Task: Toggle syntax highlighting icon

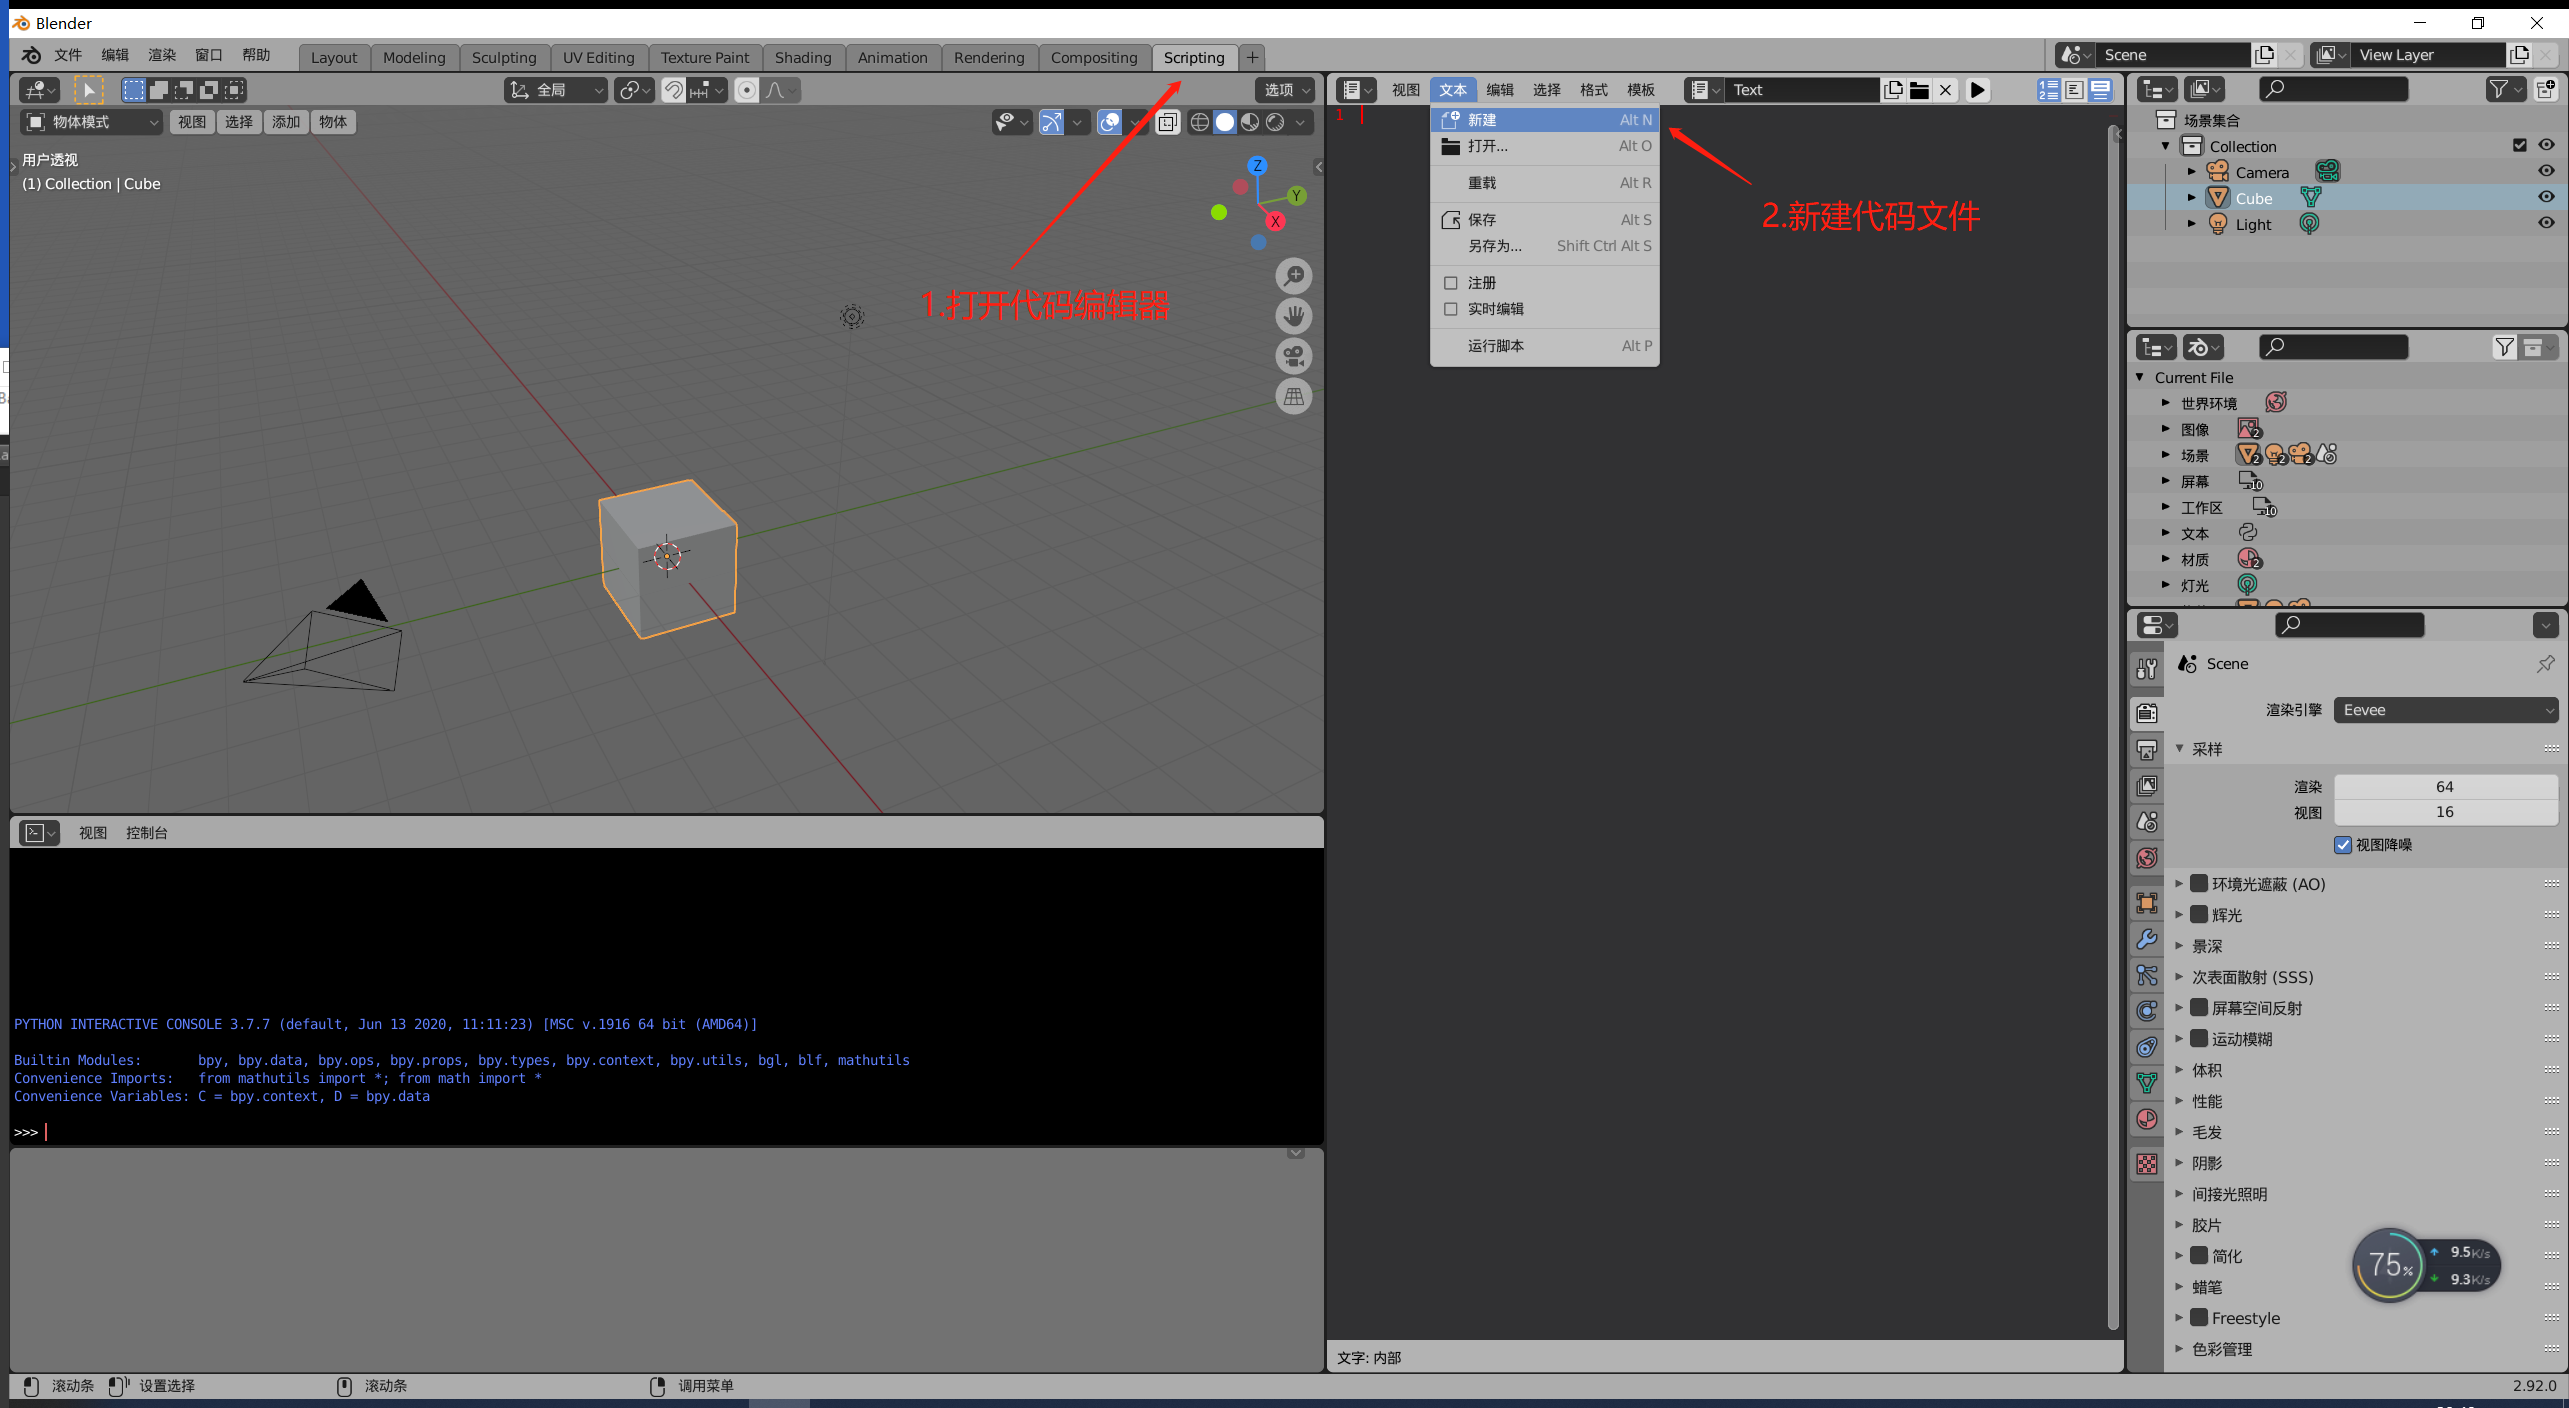Action: click(x=2101, y=90)
